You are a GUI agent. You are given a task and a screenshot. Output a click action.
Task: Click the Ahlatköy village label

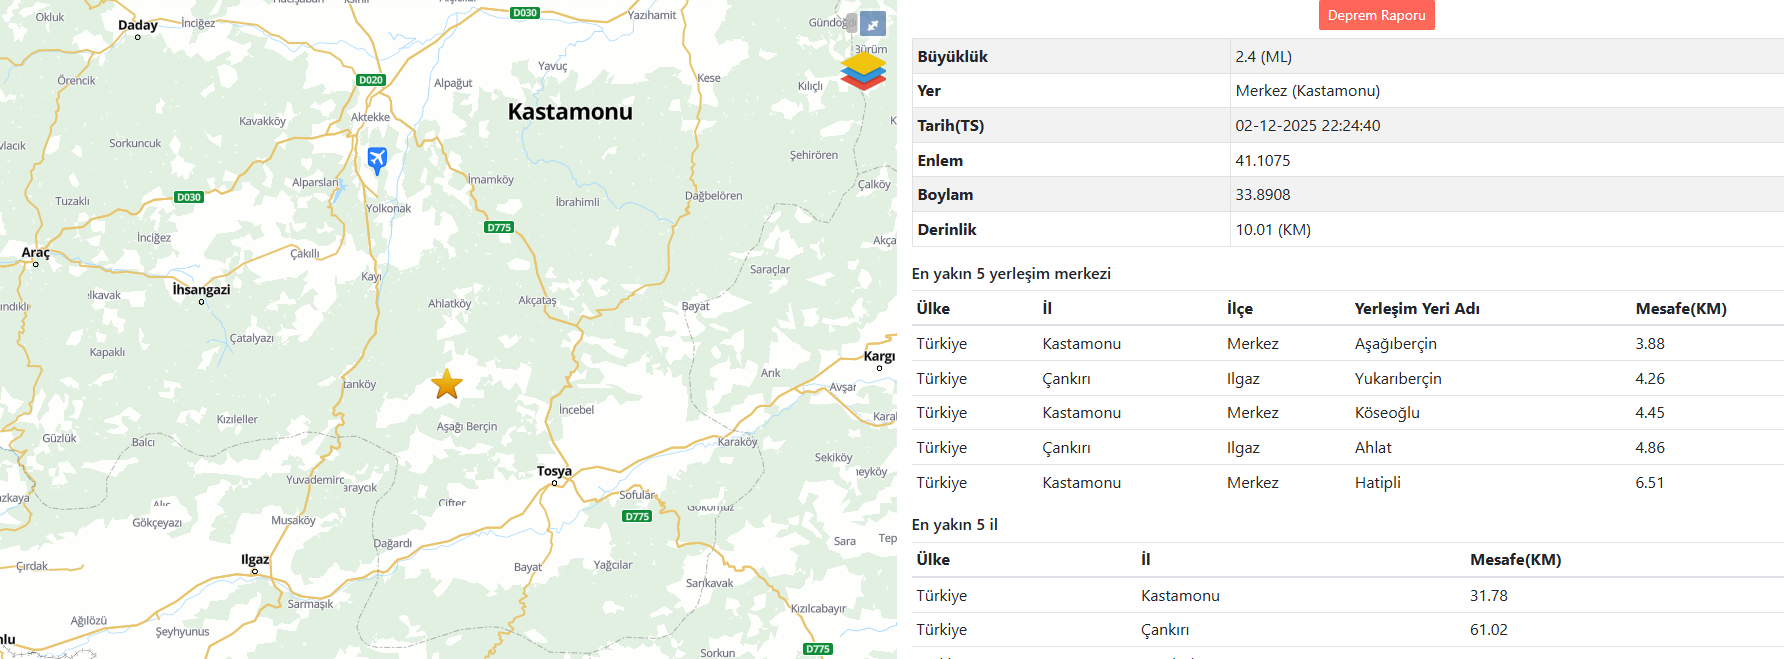click(x=449, y=303)
